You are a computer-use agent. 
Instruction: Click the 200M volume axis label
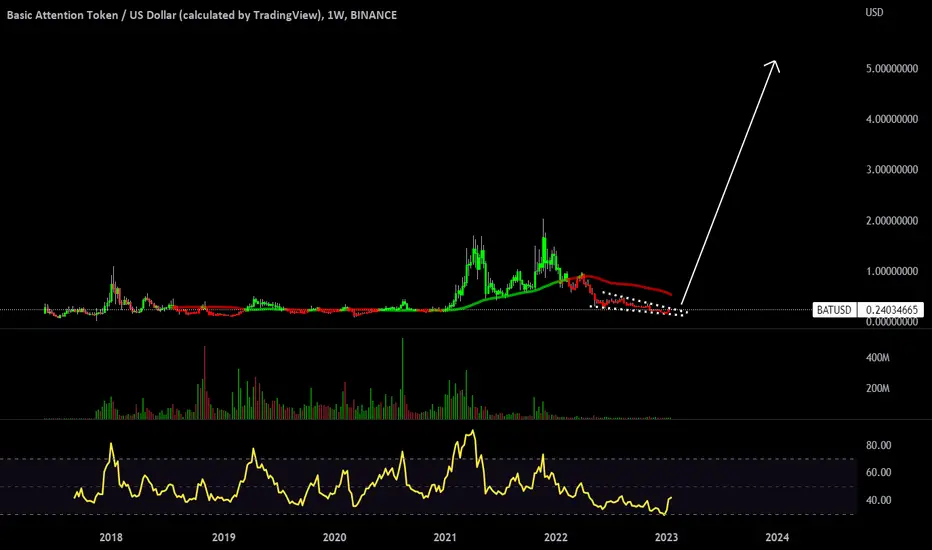tap(878, 388)
